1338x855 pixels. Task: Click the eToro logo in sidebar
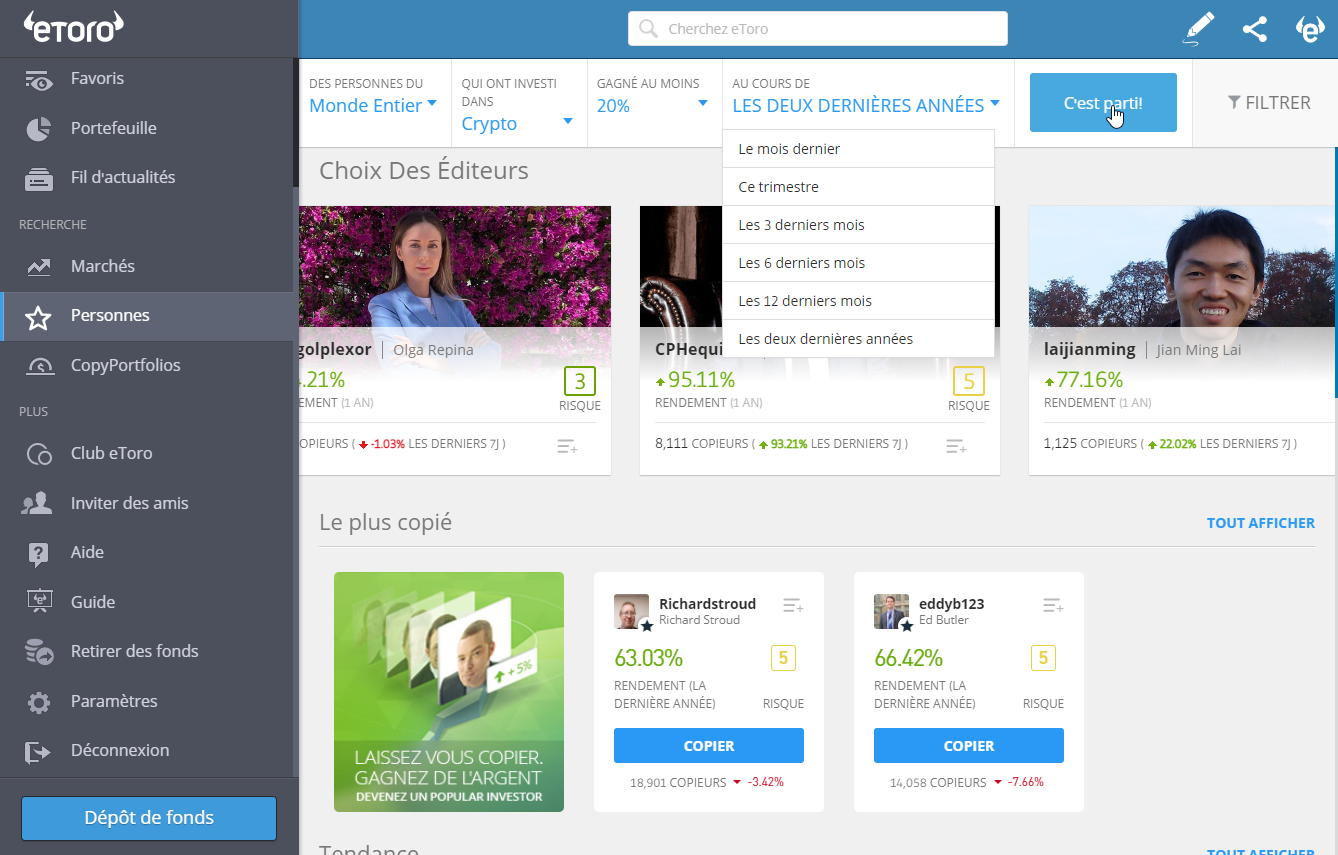click(73, 27)
